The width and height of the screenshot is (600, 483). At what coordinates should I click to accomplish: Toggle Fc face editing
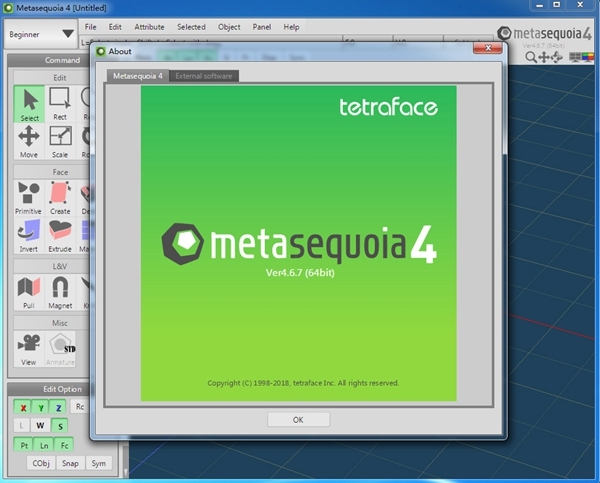(64, 445)
